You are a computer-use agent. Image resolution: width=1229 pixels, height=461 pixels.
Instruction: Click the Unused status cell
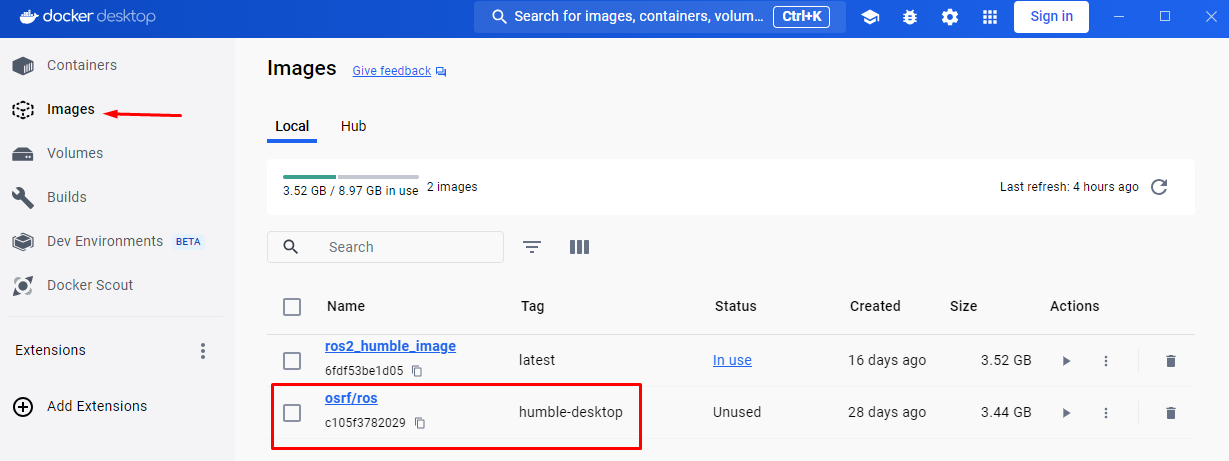coord(737,412)
